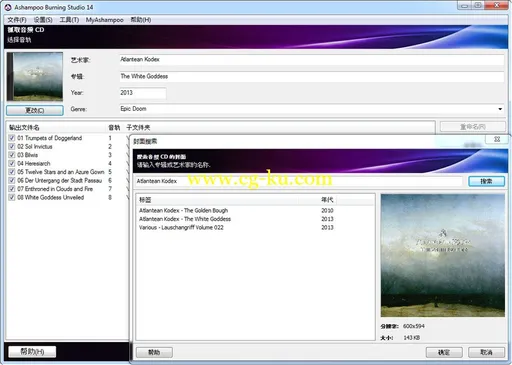Open the 帮助(H) menu
This screenshot has height=365, width=512.
141,20
